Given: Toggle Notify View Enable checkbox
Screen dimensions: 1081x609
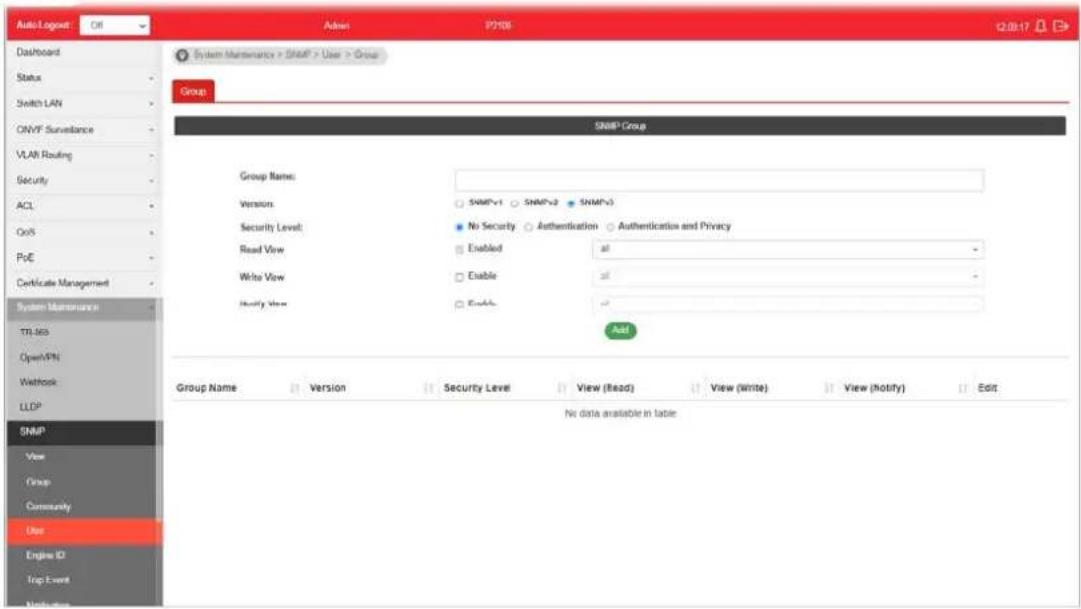Looking at the screenshot, I should pyautogui.click(x=459, y=304).
